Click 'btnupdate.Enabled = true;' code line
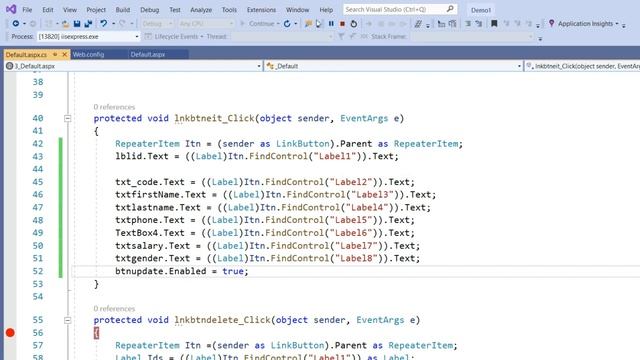Image resolution: width=640 pixels, height=360 pixels. (182, 271)
